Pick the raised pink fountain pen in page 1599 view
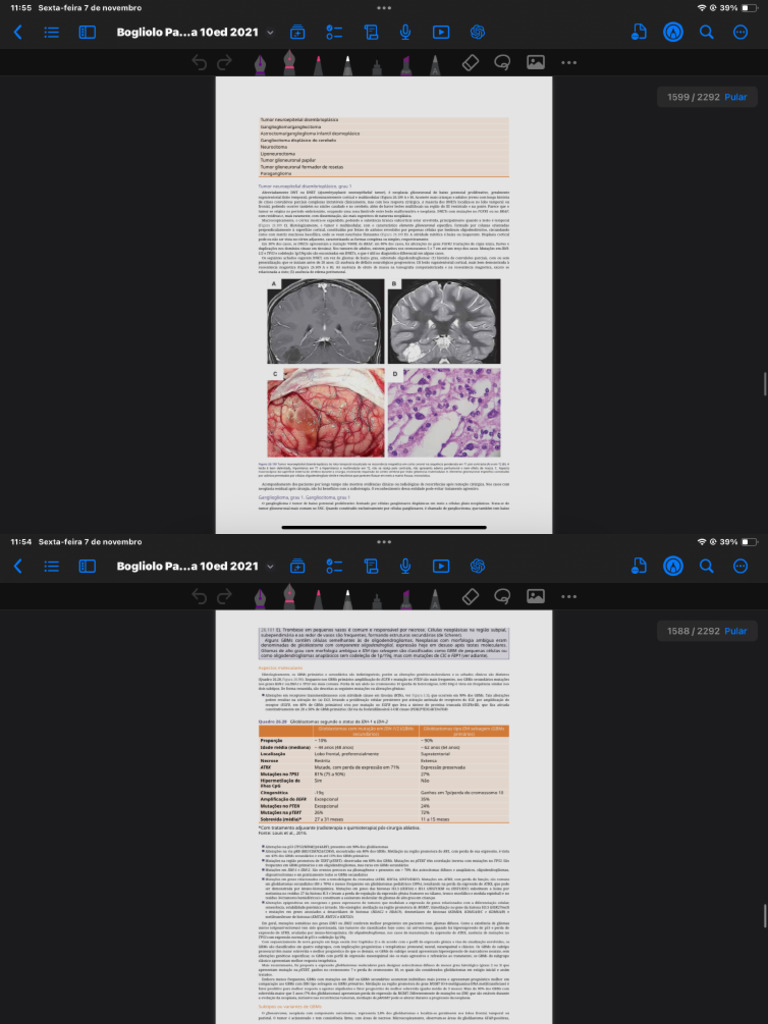The height and width of the screenshot is (1024, 768). (289, 62)
